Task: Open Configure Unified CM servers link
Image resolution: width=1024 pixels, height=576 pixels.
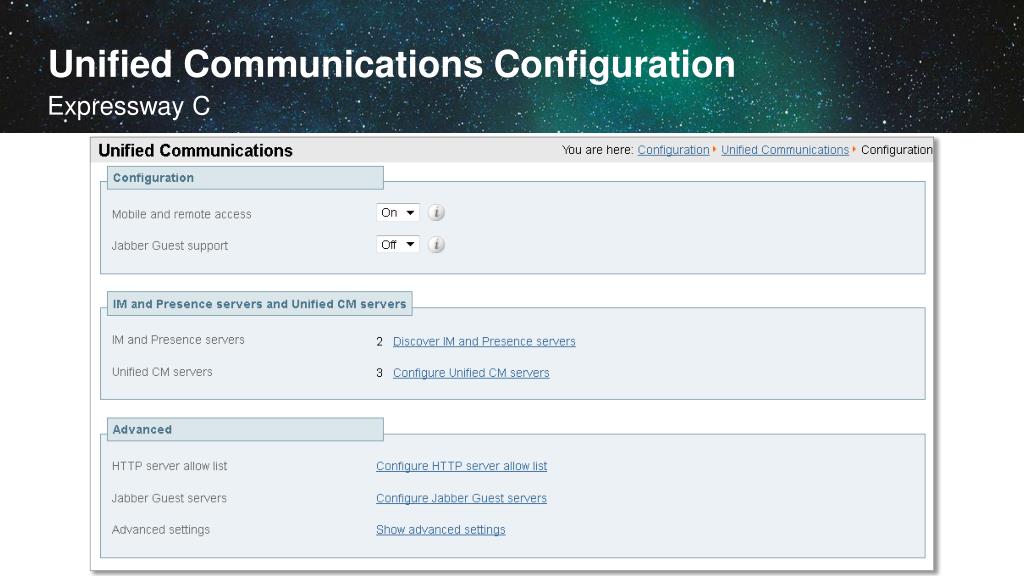Action: pos(471,373)
